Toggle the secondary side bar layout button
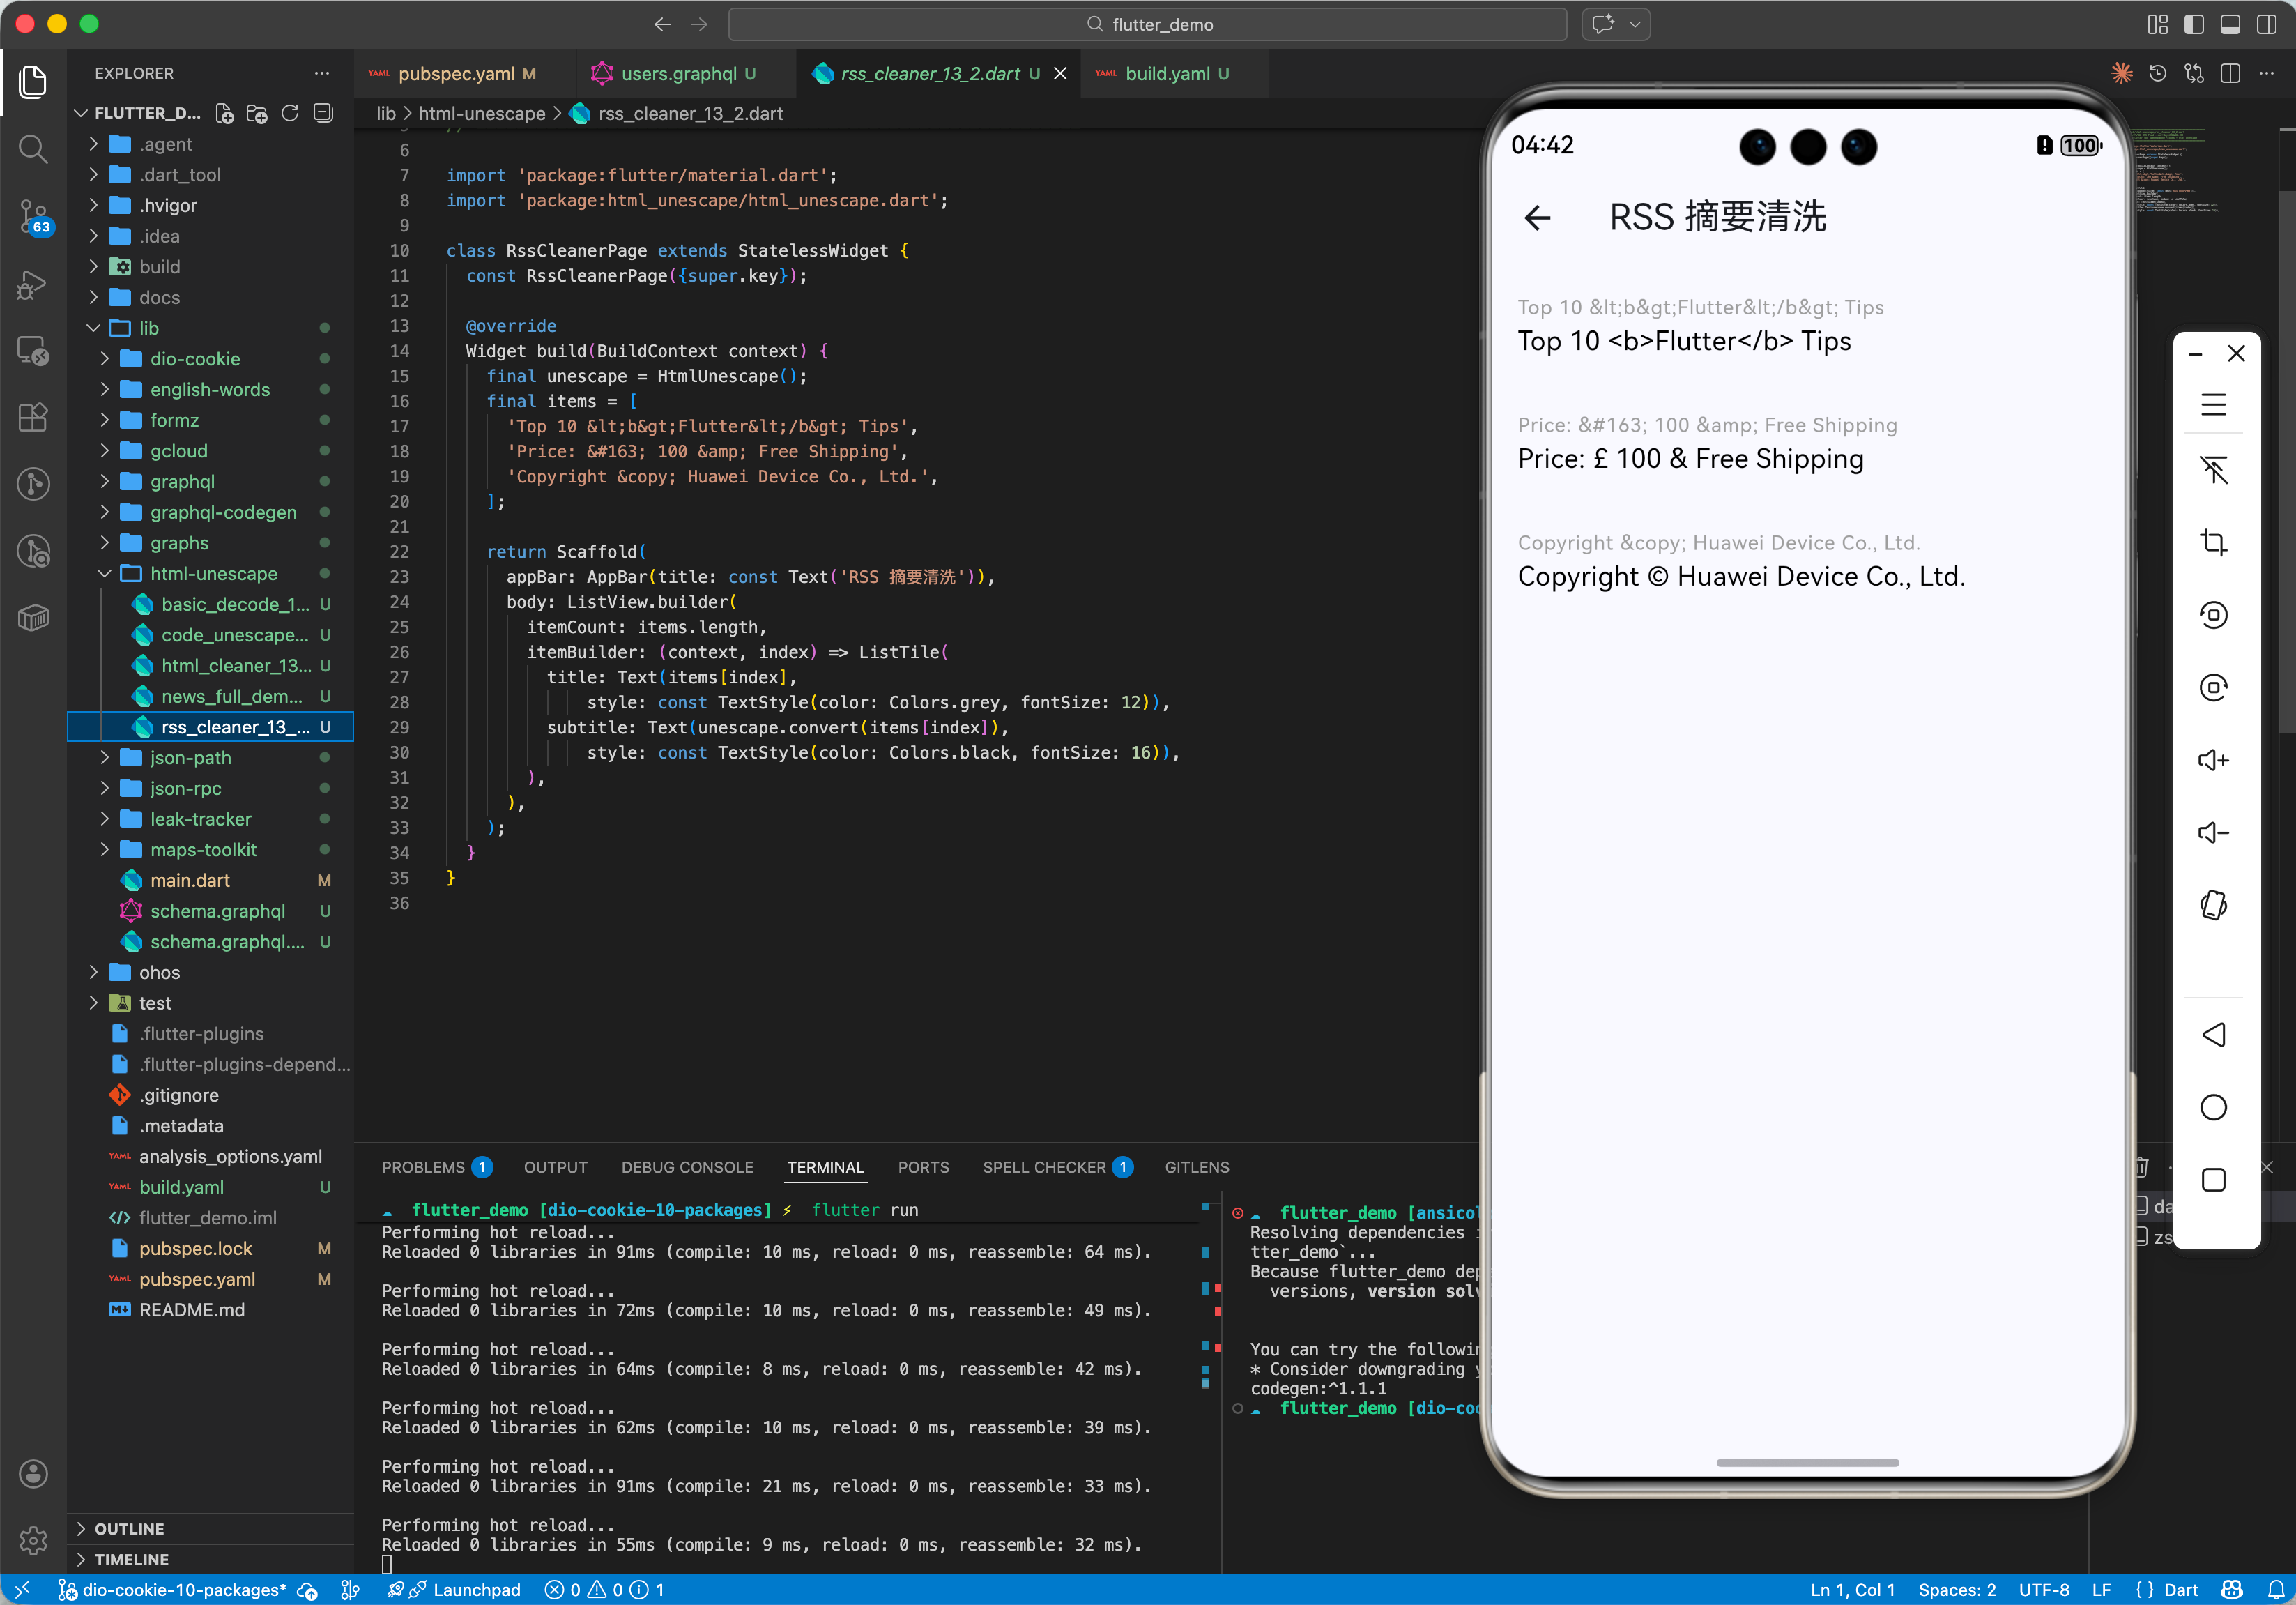This screenshot has height=1605, width=2296. pyautogui.click(x=2266, y=24)
